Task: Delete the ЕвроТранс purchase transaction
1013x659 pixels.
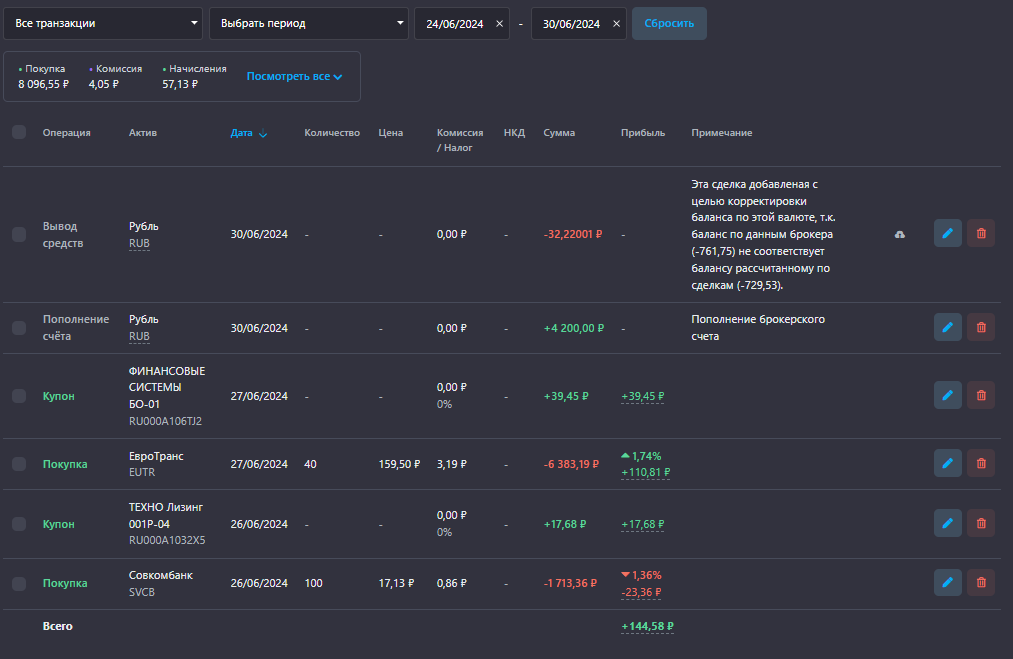Action: [981, 463]
